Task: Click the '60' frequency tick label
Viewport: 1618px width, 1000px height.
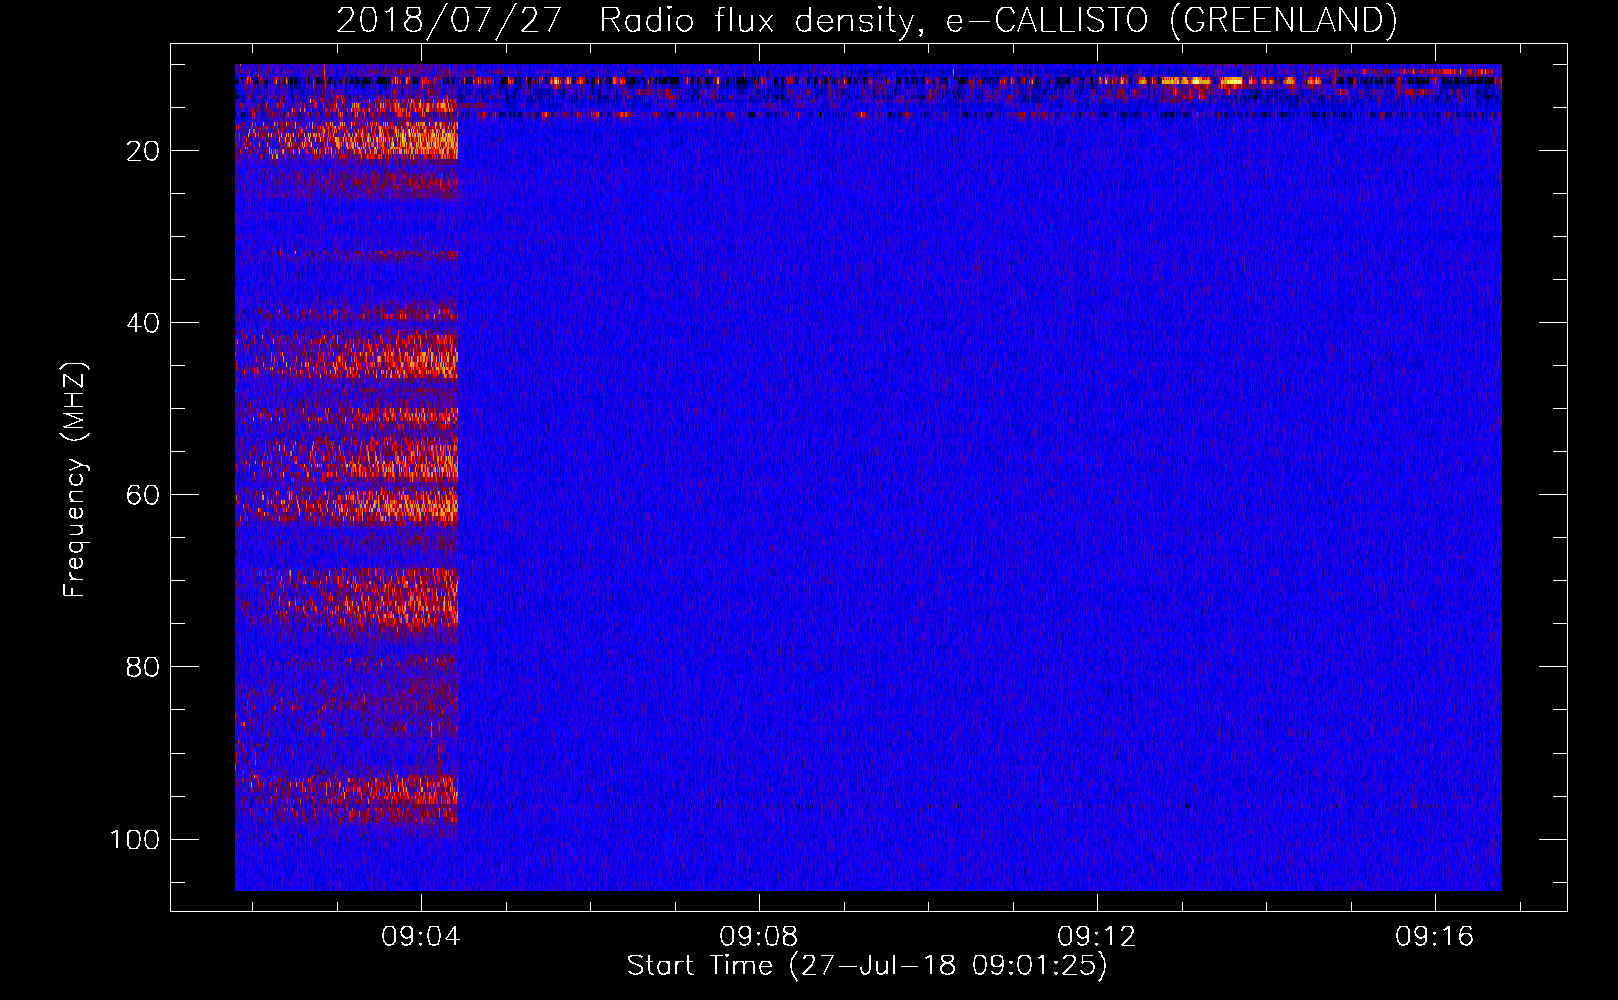Action: [x=143, y=495]
